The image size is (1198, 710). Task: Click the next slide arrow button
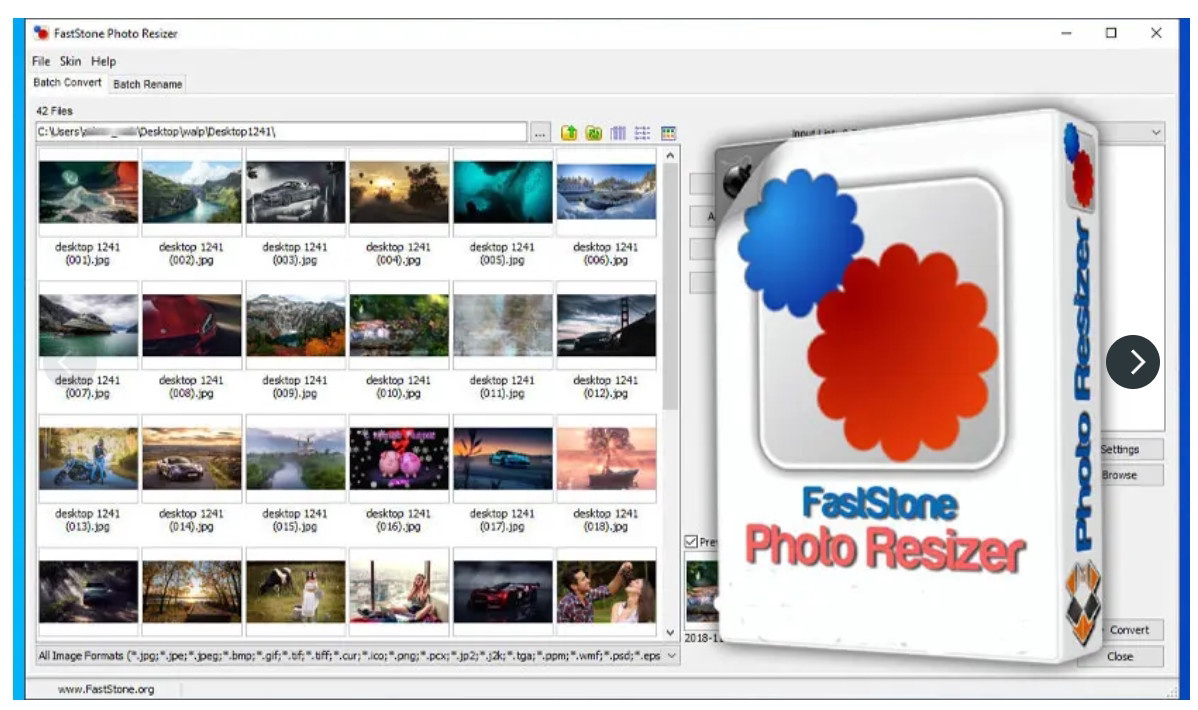[1132, 361]
